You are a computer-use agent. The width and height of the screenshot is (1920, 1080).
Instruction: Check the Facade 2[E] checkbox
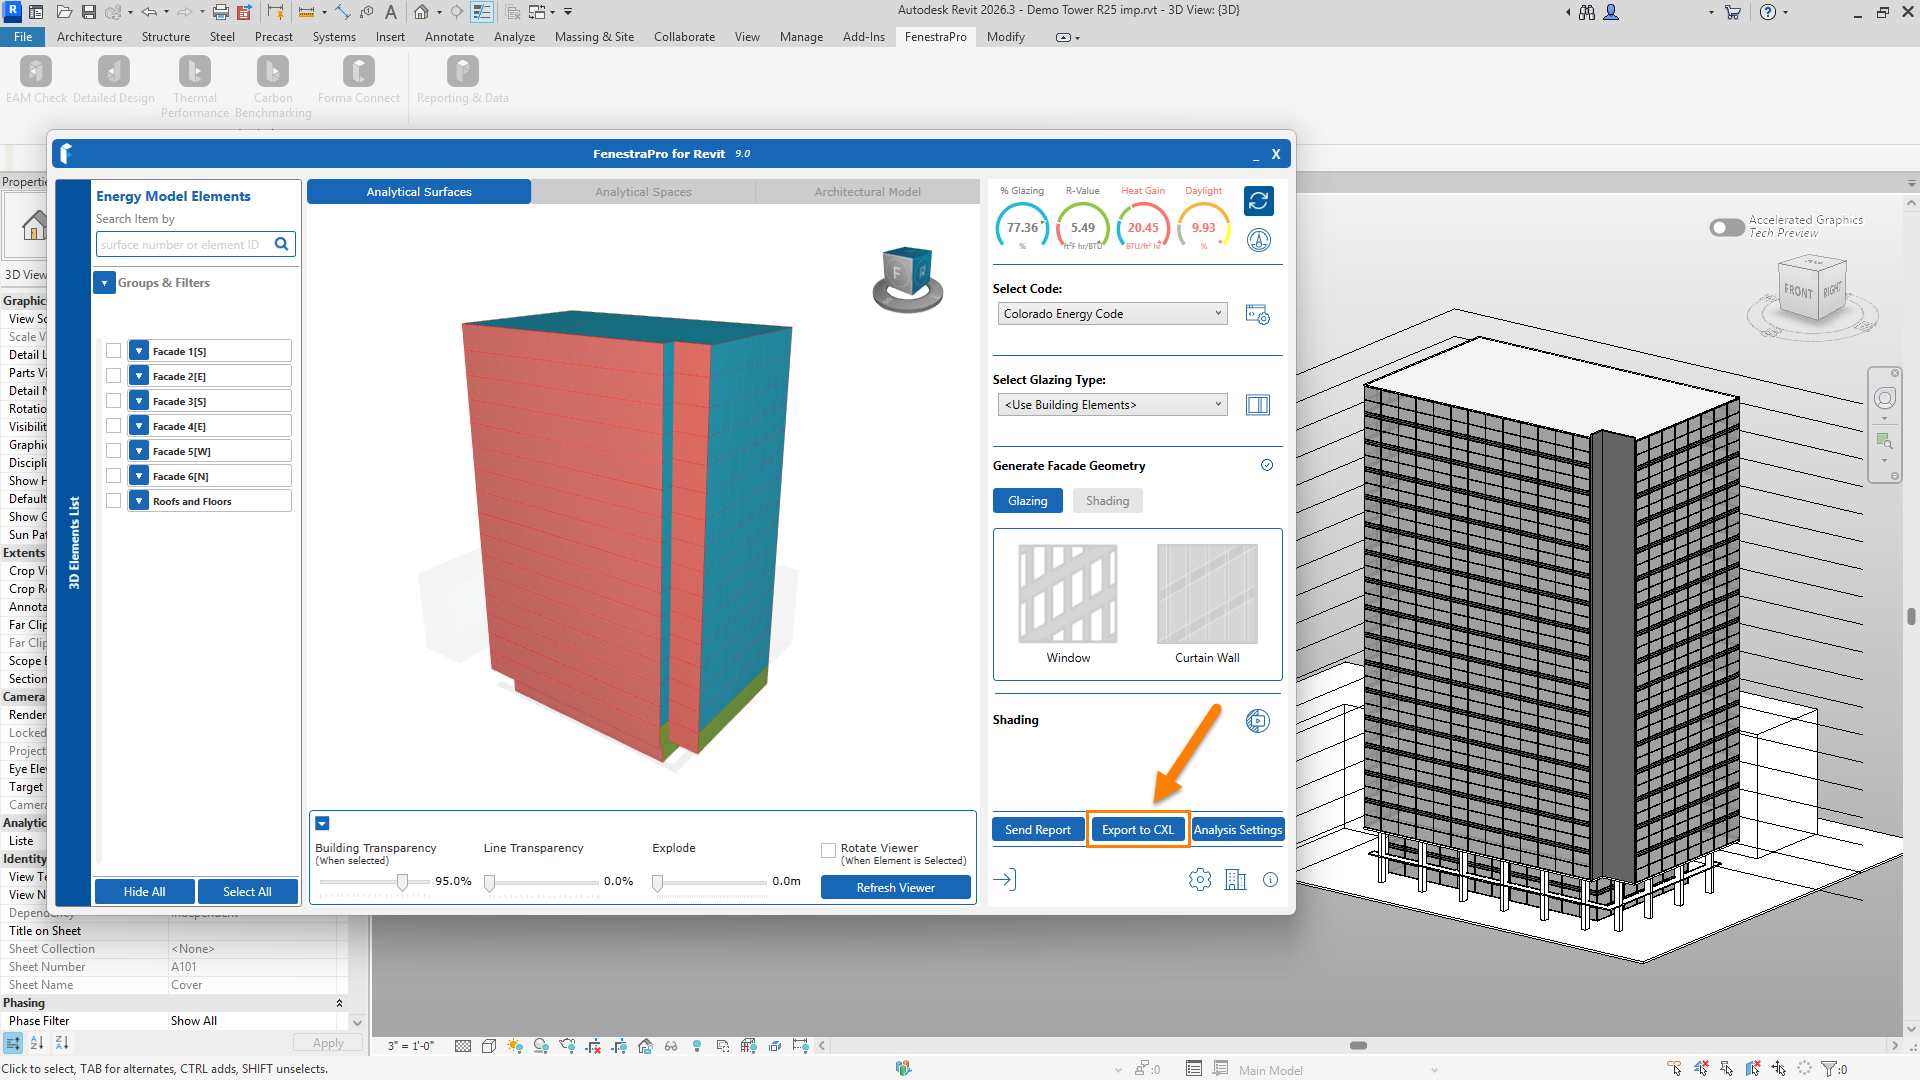[x=114, y=376]
